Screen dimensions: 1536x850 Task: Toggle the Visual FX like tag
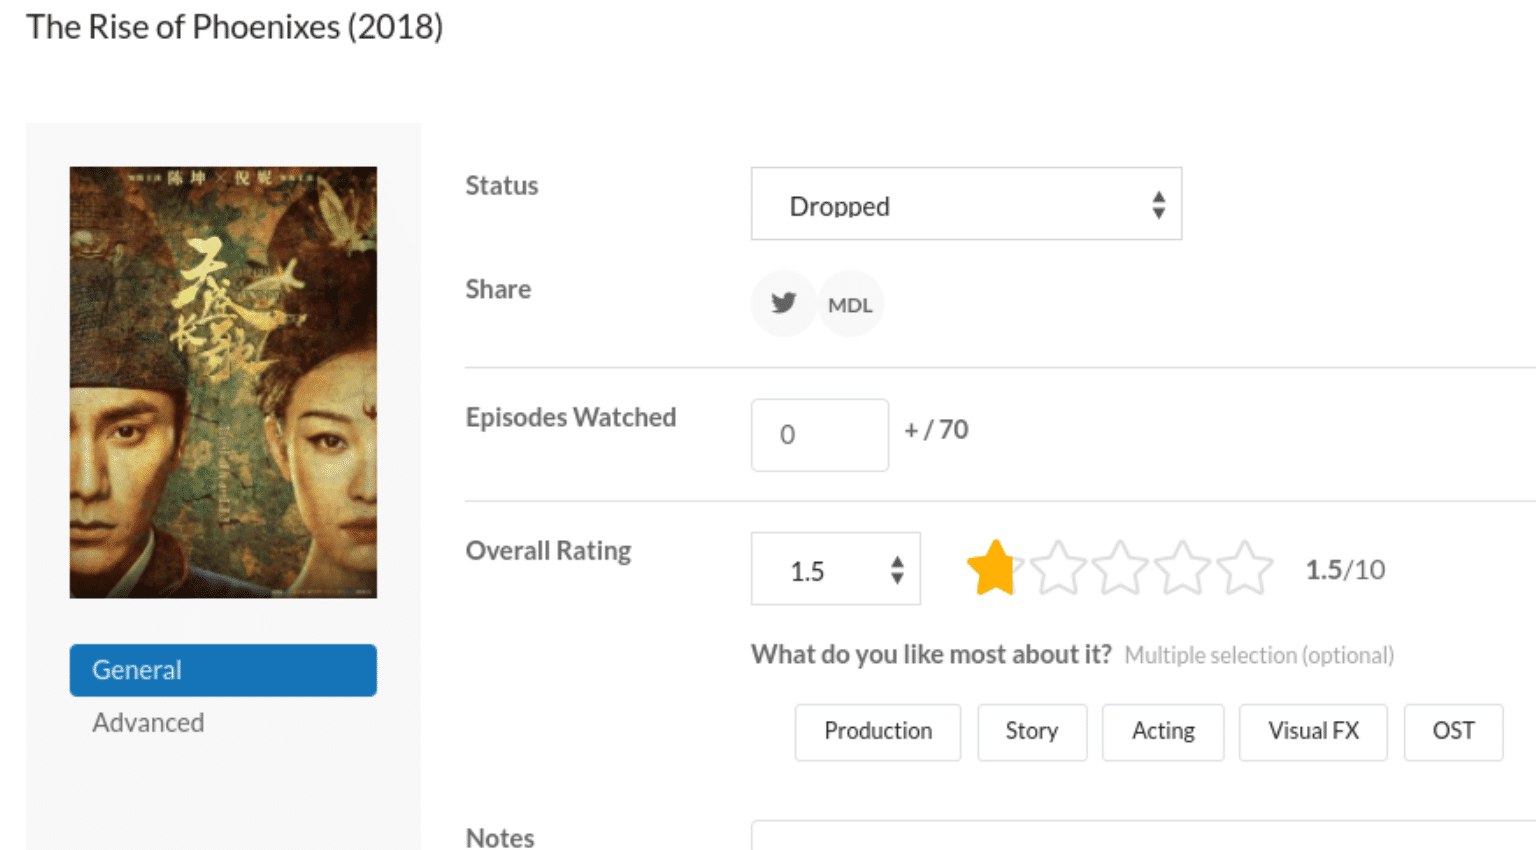(x=1312, y=731)
